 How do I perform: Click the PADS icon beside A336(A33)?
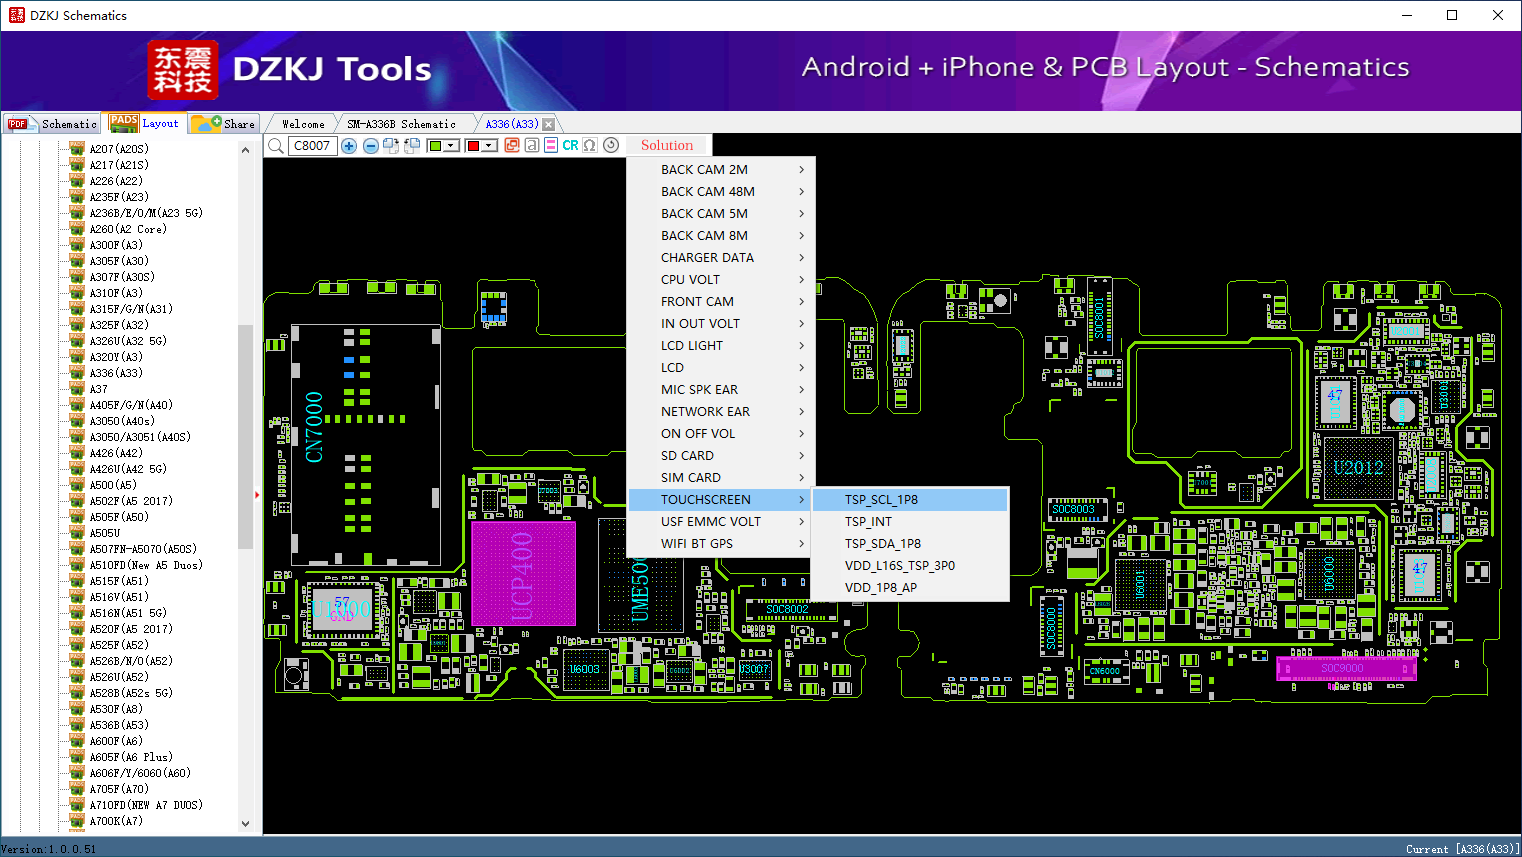coord(77,372)
